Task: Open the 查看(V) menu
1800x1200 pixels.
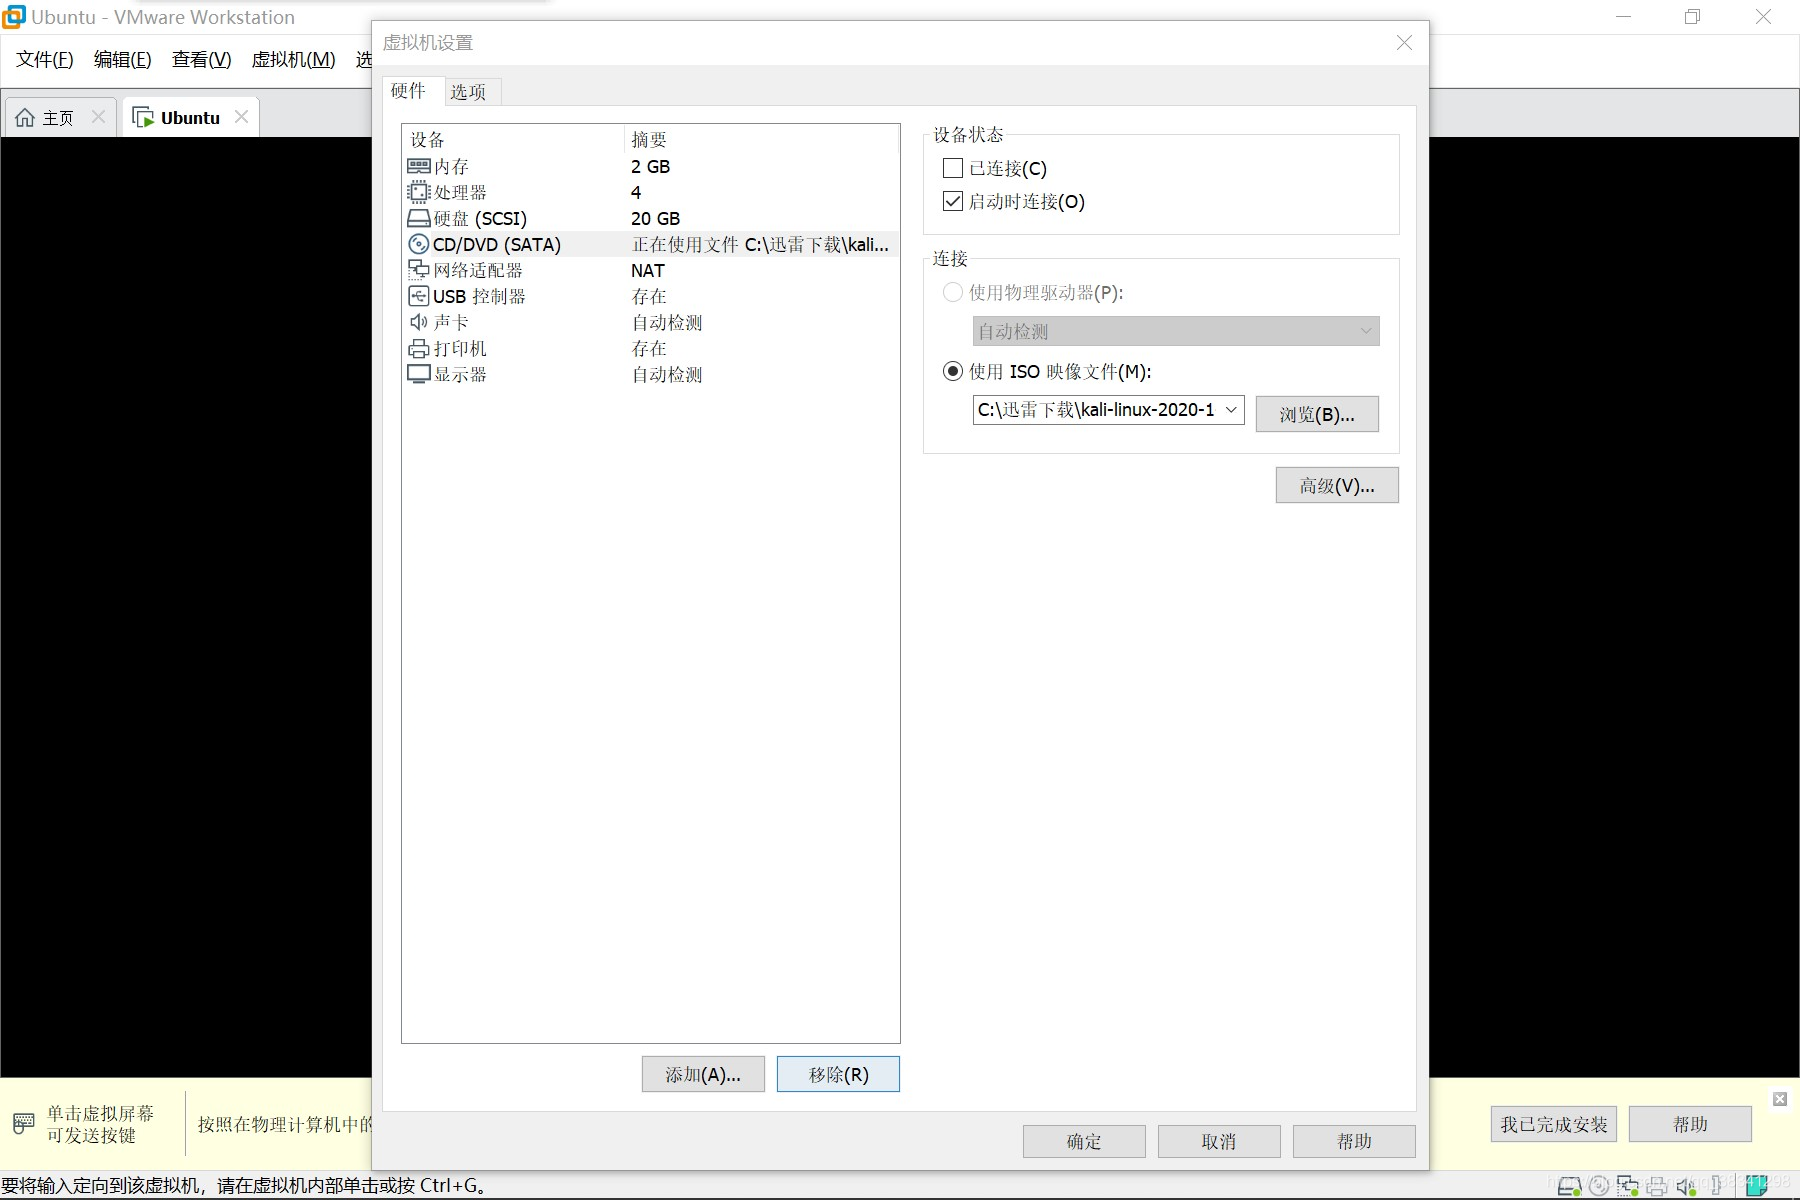Action: pos(201,59)
